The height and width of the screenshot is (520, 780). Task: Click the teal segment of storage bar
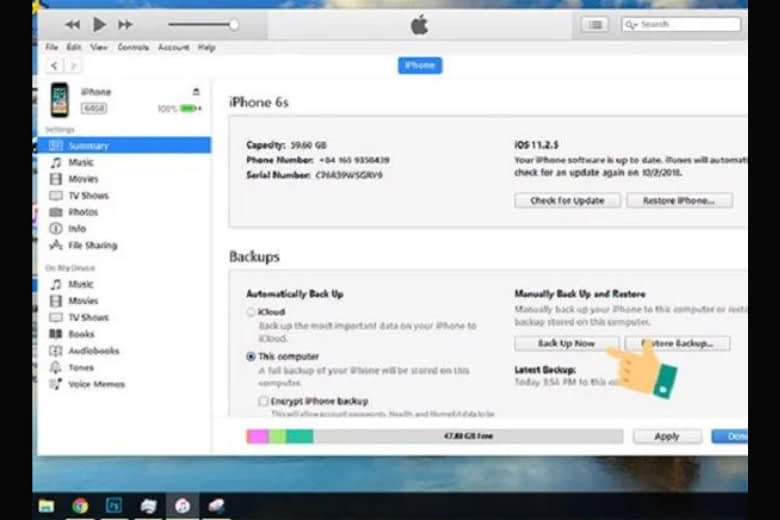point(299,436)
